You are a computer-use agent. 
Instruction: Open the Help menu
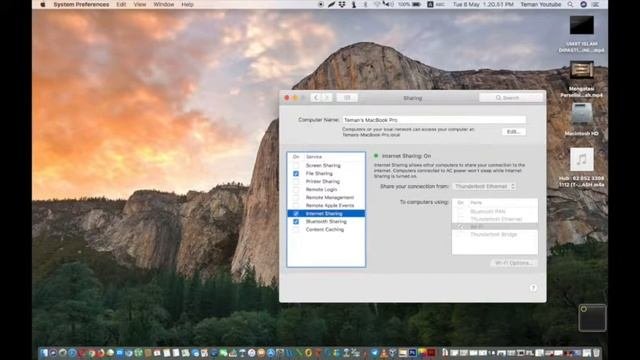coord(187,4)
